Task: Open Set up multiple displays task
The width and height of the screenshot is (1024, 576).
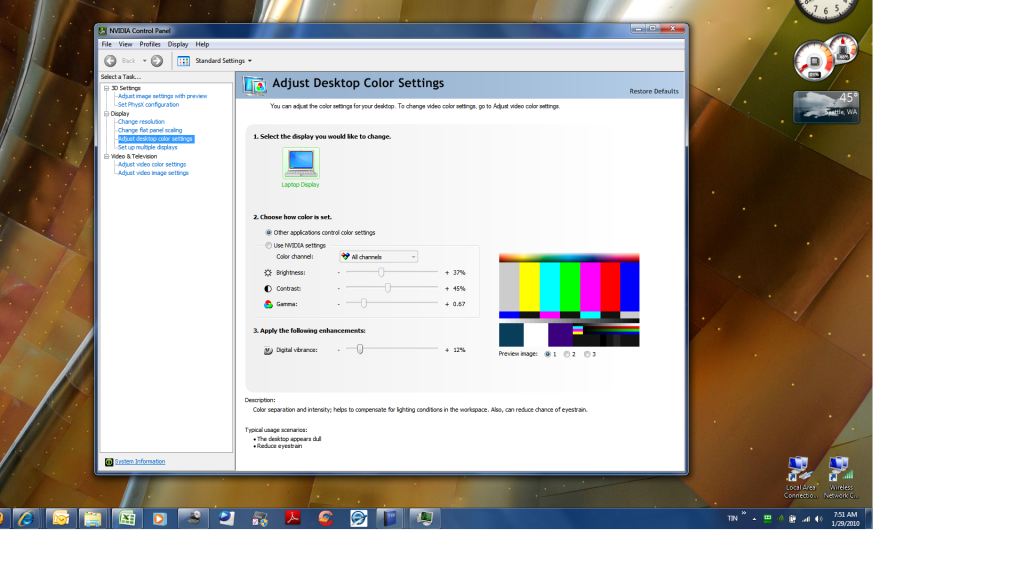Action: [148, 148]
